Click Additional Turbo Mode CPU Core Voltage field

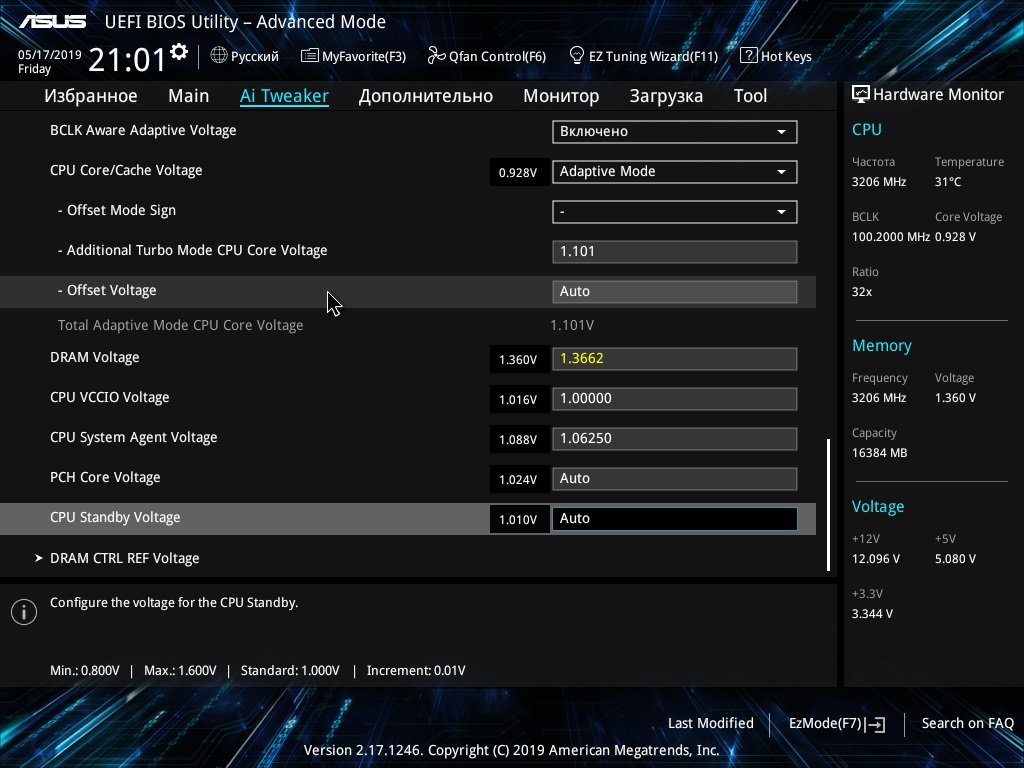(675, 251)
